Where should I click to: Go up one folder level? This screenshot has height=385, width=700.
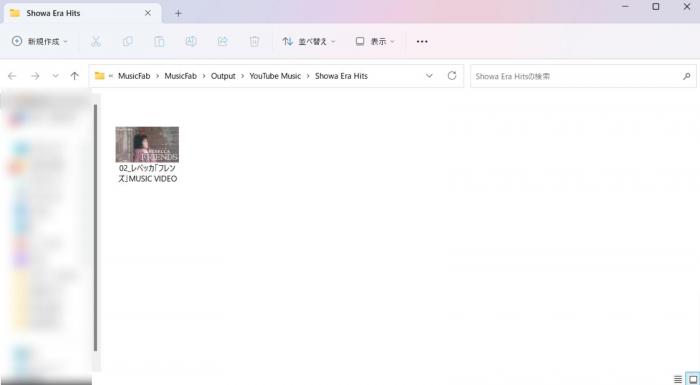(x=75, y=76)
